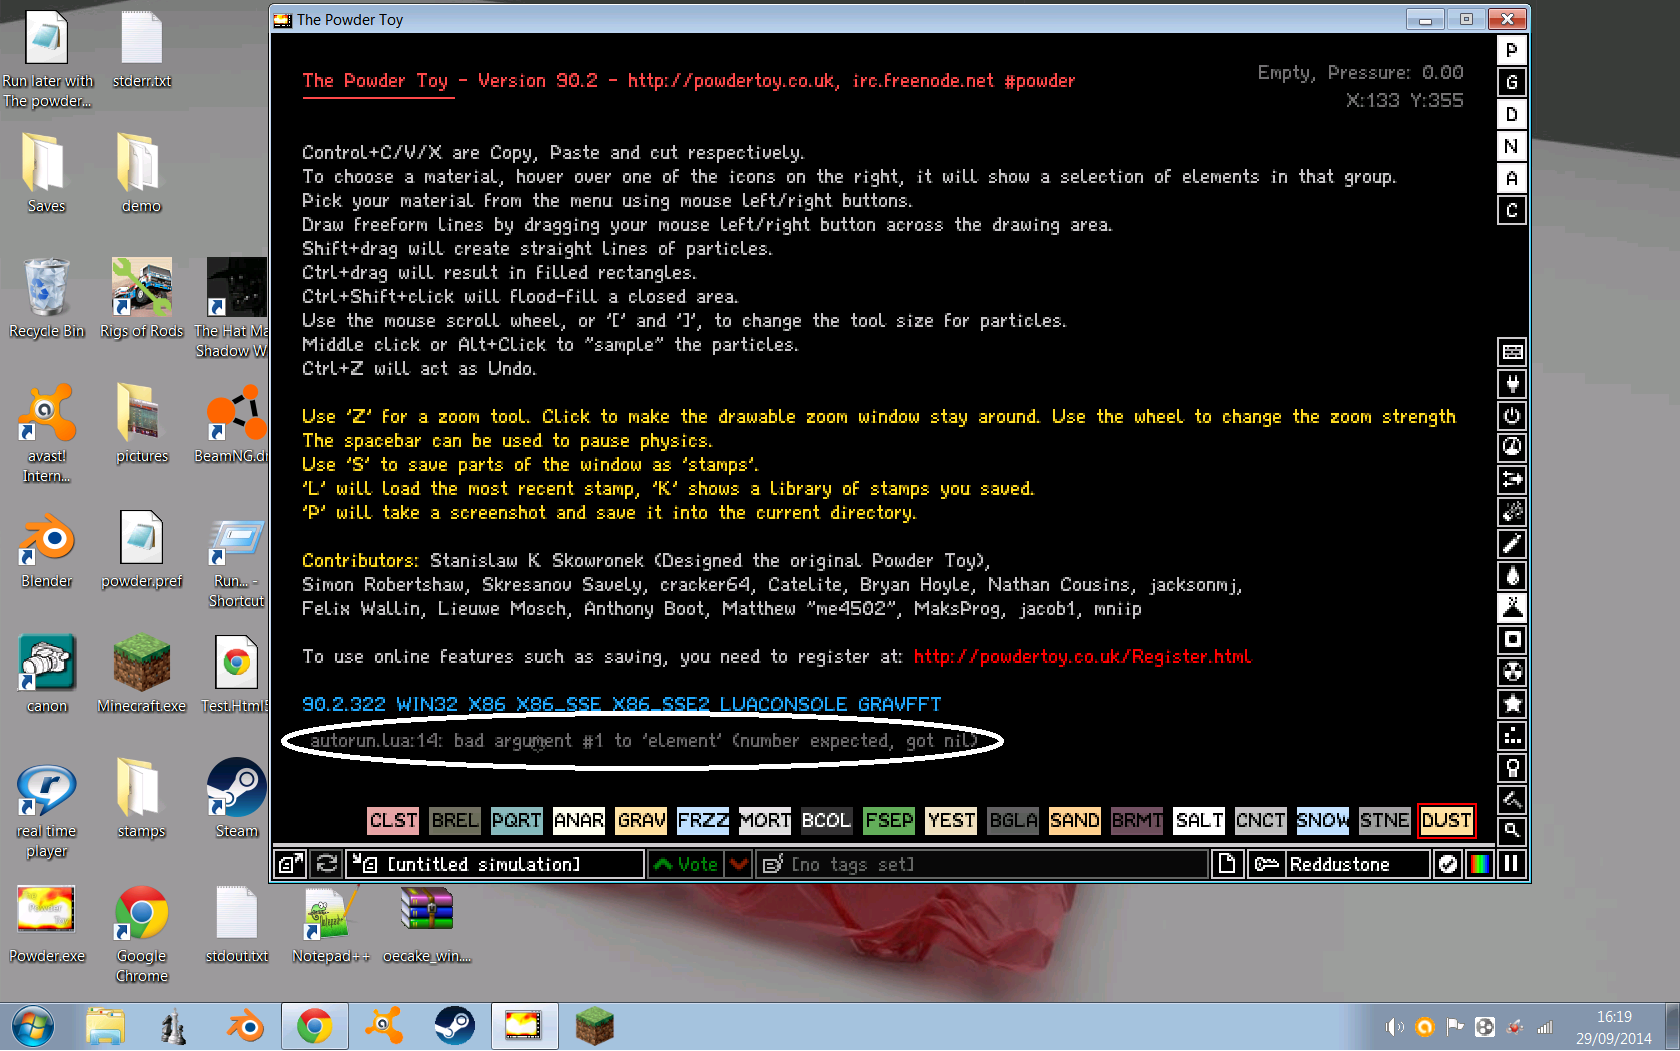The width and height of the screenshot is (1680, 1051).
Task: Choose the YEST element
Action: [x=951, y=821]
